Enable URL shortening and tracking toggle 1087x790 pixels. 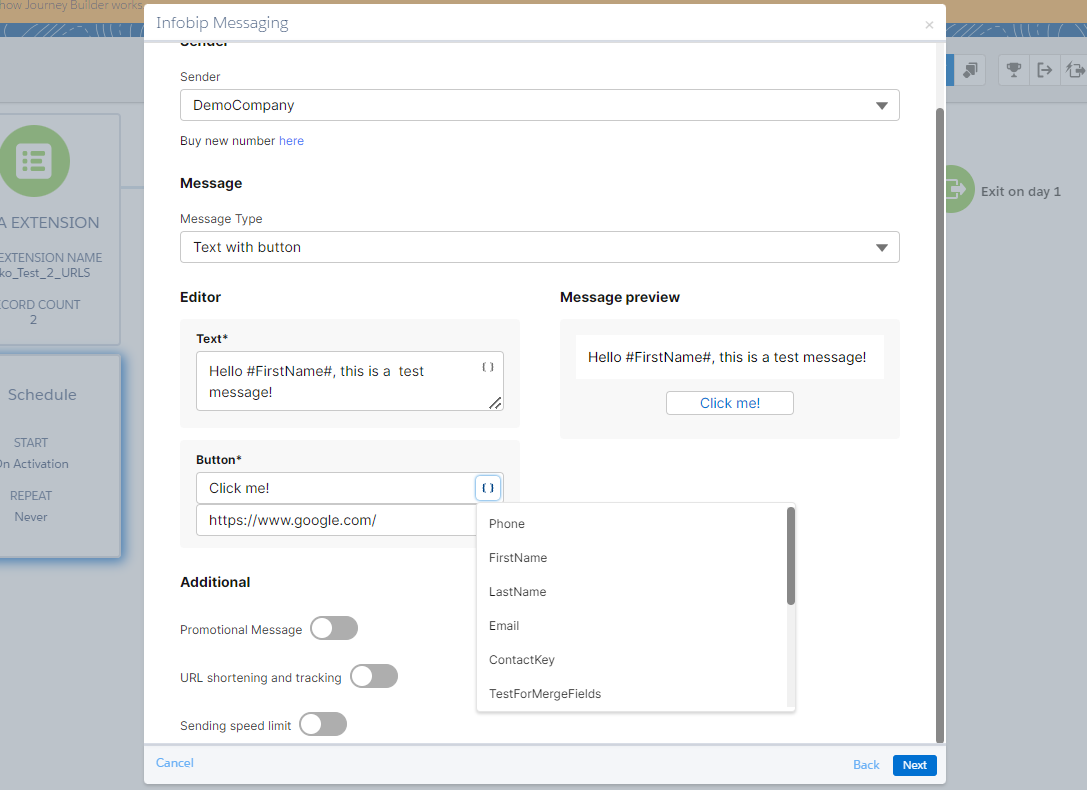[374, 676]
